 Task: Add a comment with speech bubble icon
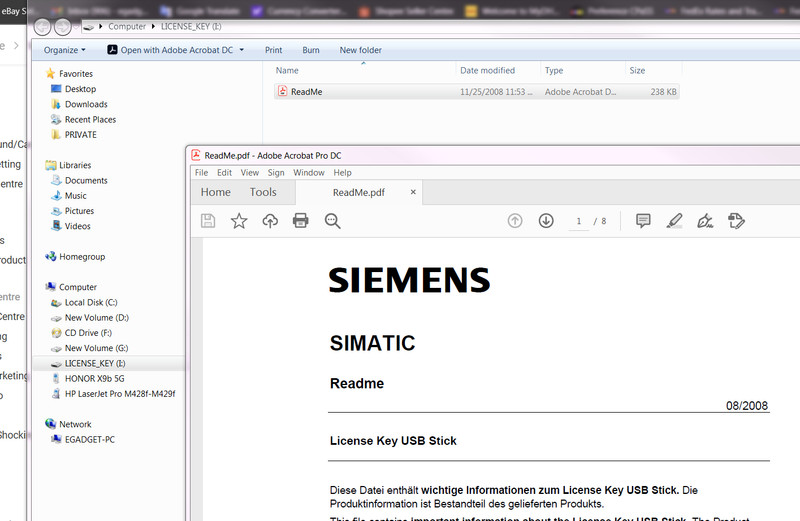point(643,220)
